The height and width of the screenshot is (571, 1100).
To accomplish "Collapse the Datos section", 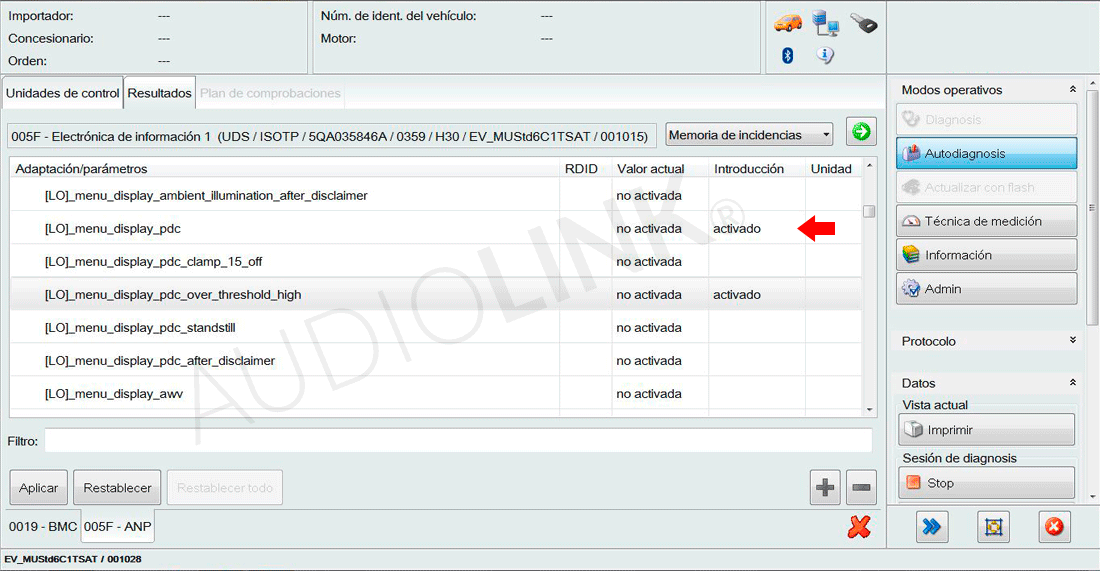I will coord(1073,383).
